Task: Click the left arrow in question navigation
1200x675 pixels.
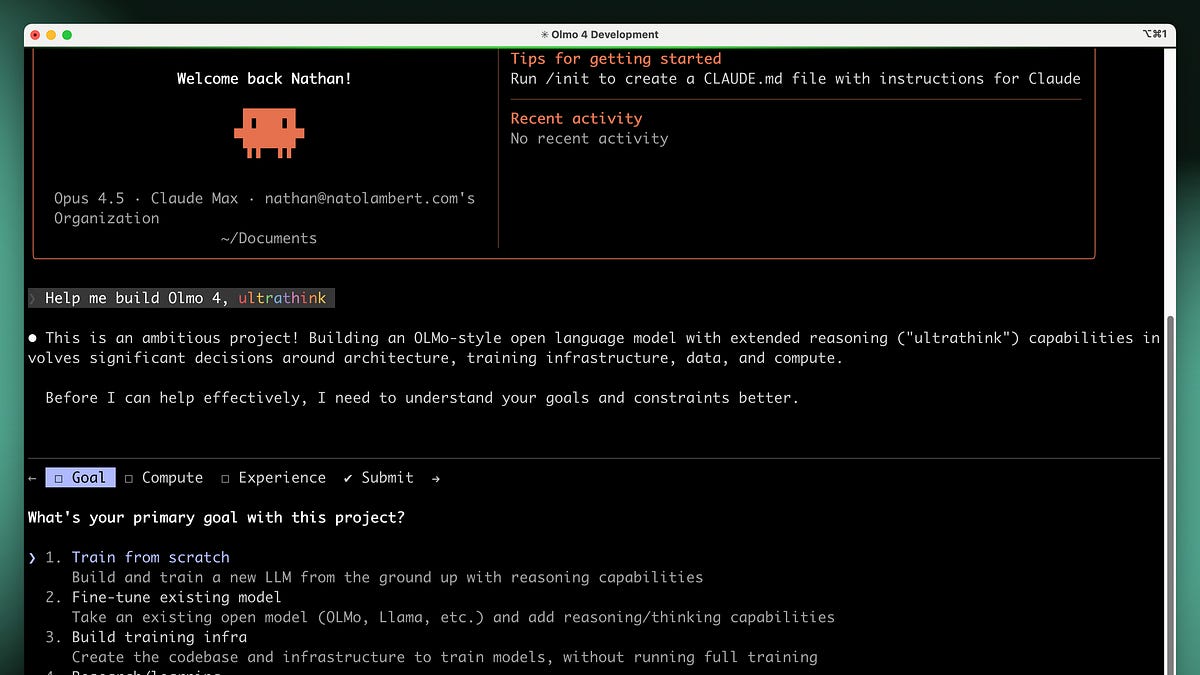Action: 32,478
